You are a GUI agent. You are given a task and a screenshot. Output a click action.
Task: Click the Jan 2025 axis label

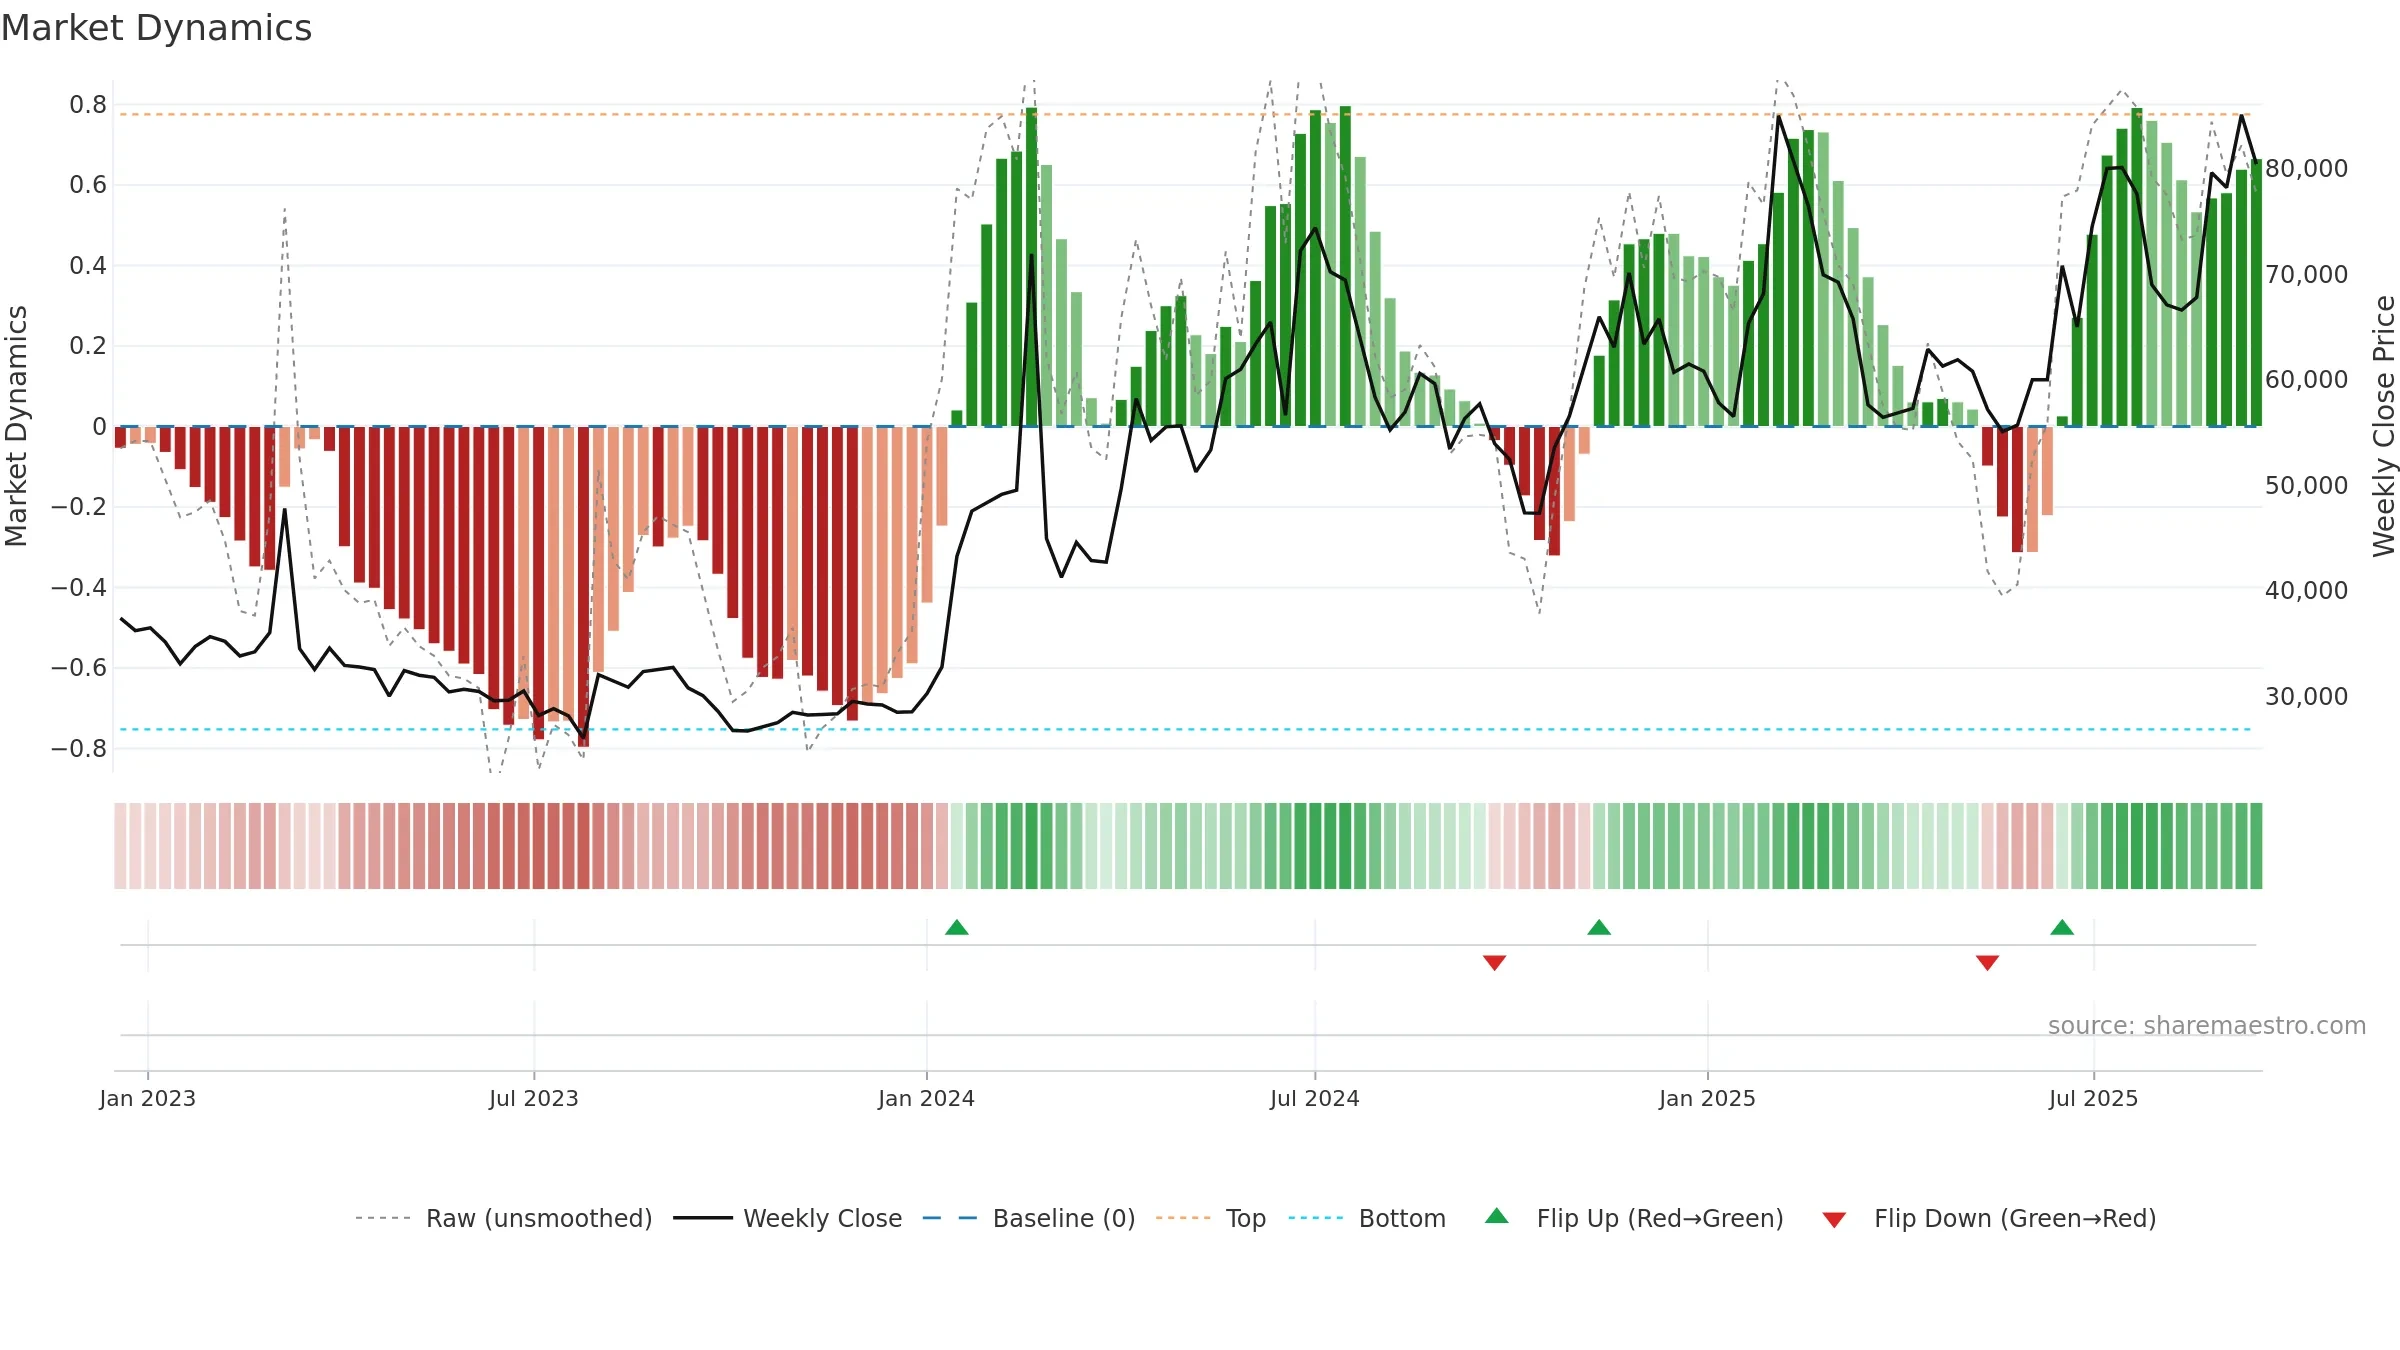coord(1708,1098)
